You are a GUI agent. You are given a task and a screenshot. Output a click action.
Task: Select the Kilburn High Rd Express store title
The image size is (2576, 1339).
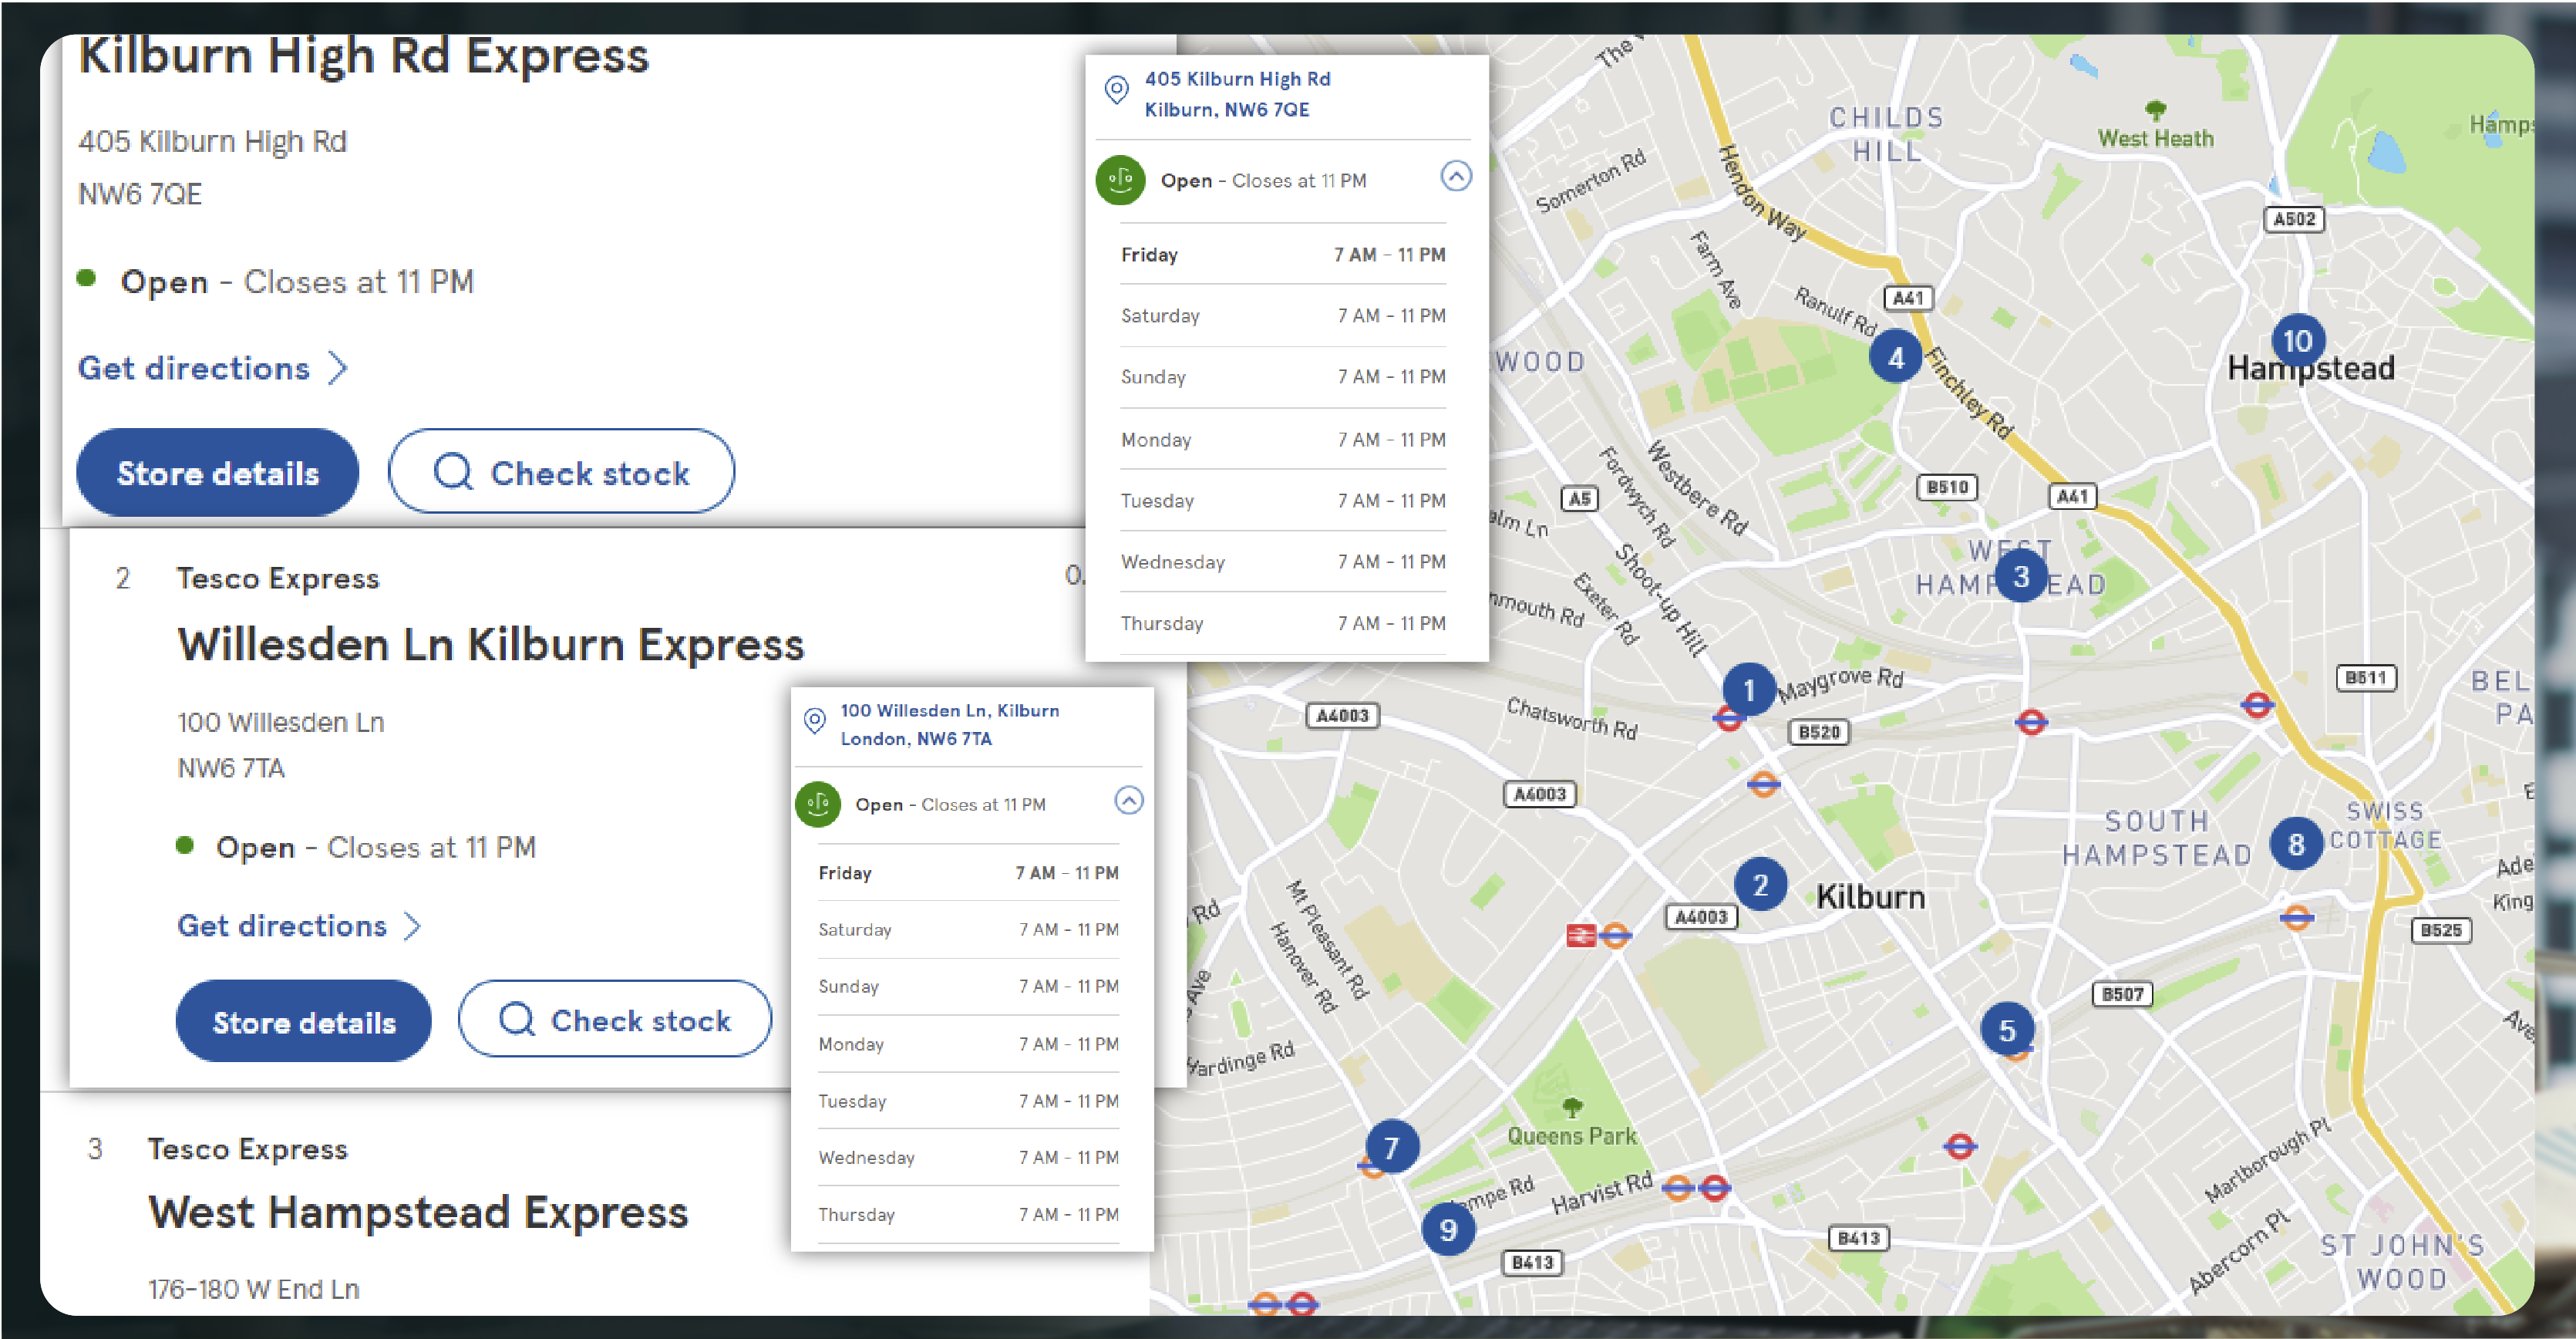pos(363,56)
